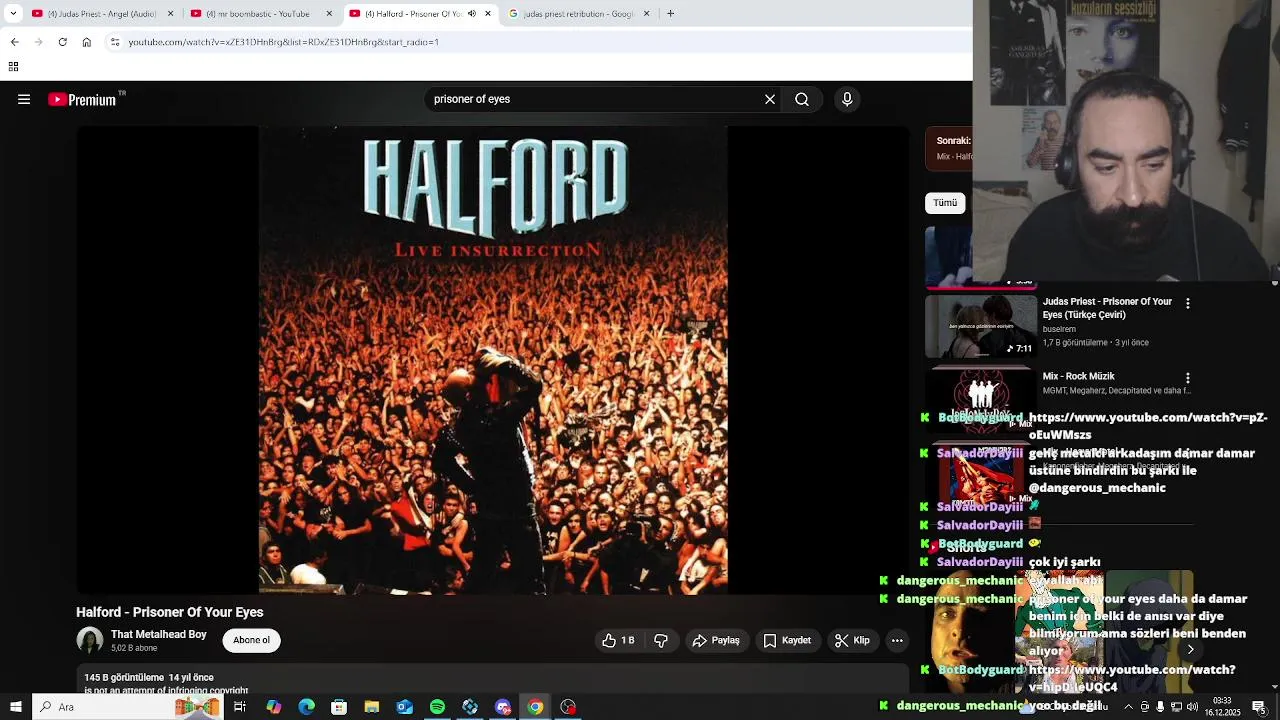Go back with browser back arrow
The height and width of the screenshot is (720, 1280).
(14, 42)
